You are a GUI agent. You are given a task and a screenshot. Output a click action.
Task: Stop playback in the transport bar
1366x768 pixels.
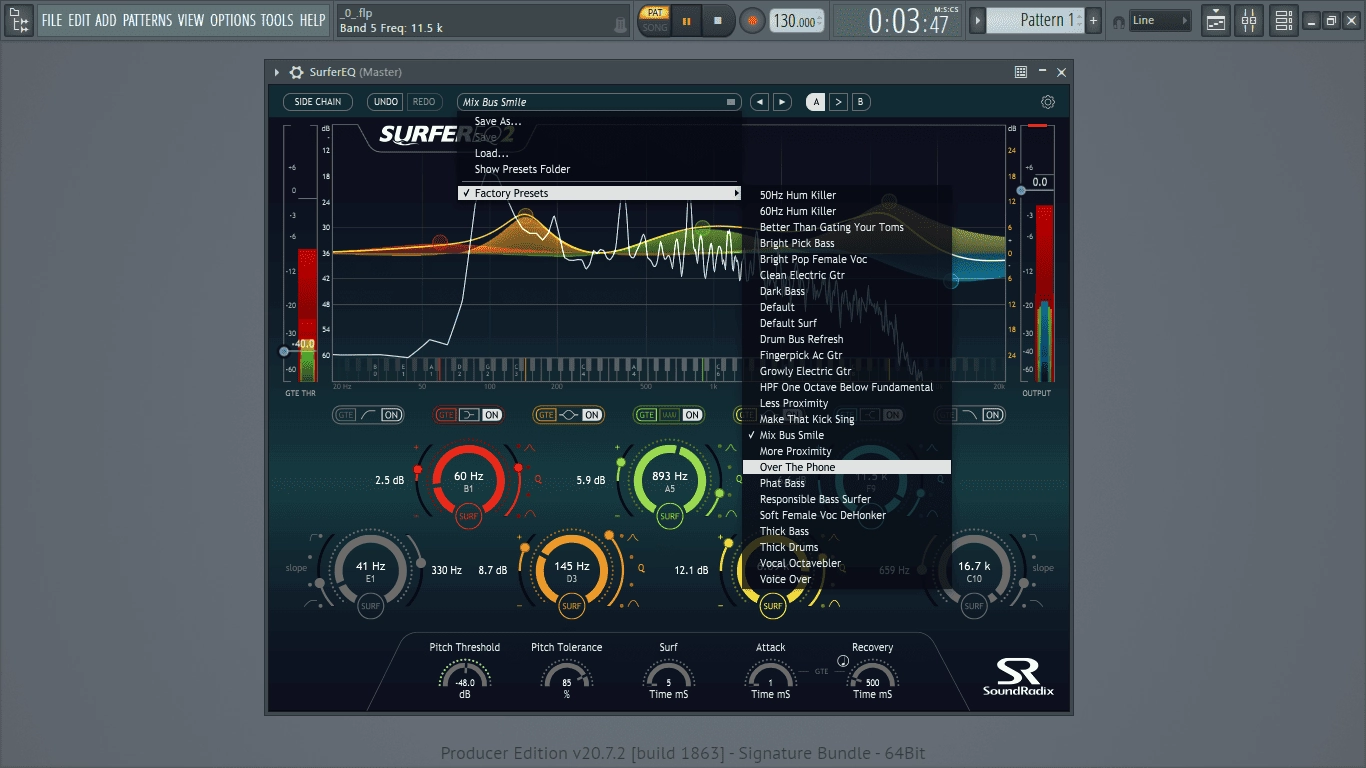click(x=717, y=20)
